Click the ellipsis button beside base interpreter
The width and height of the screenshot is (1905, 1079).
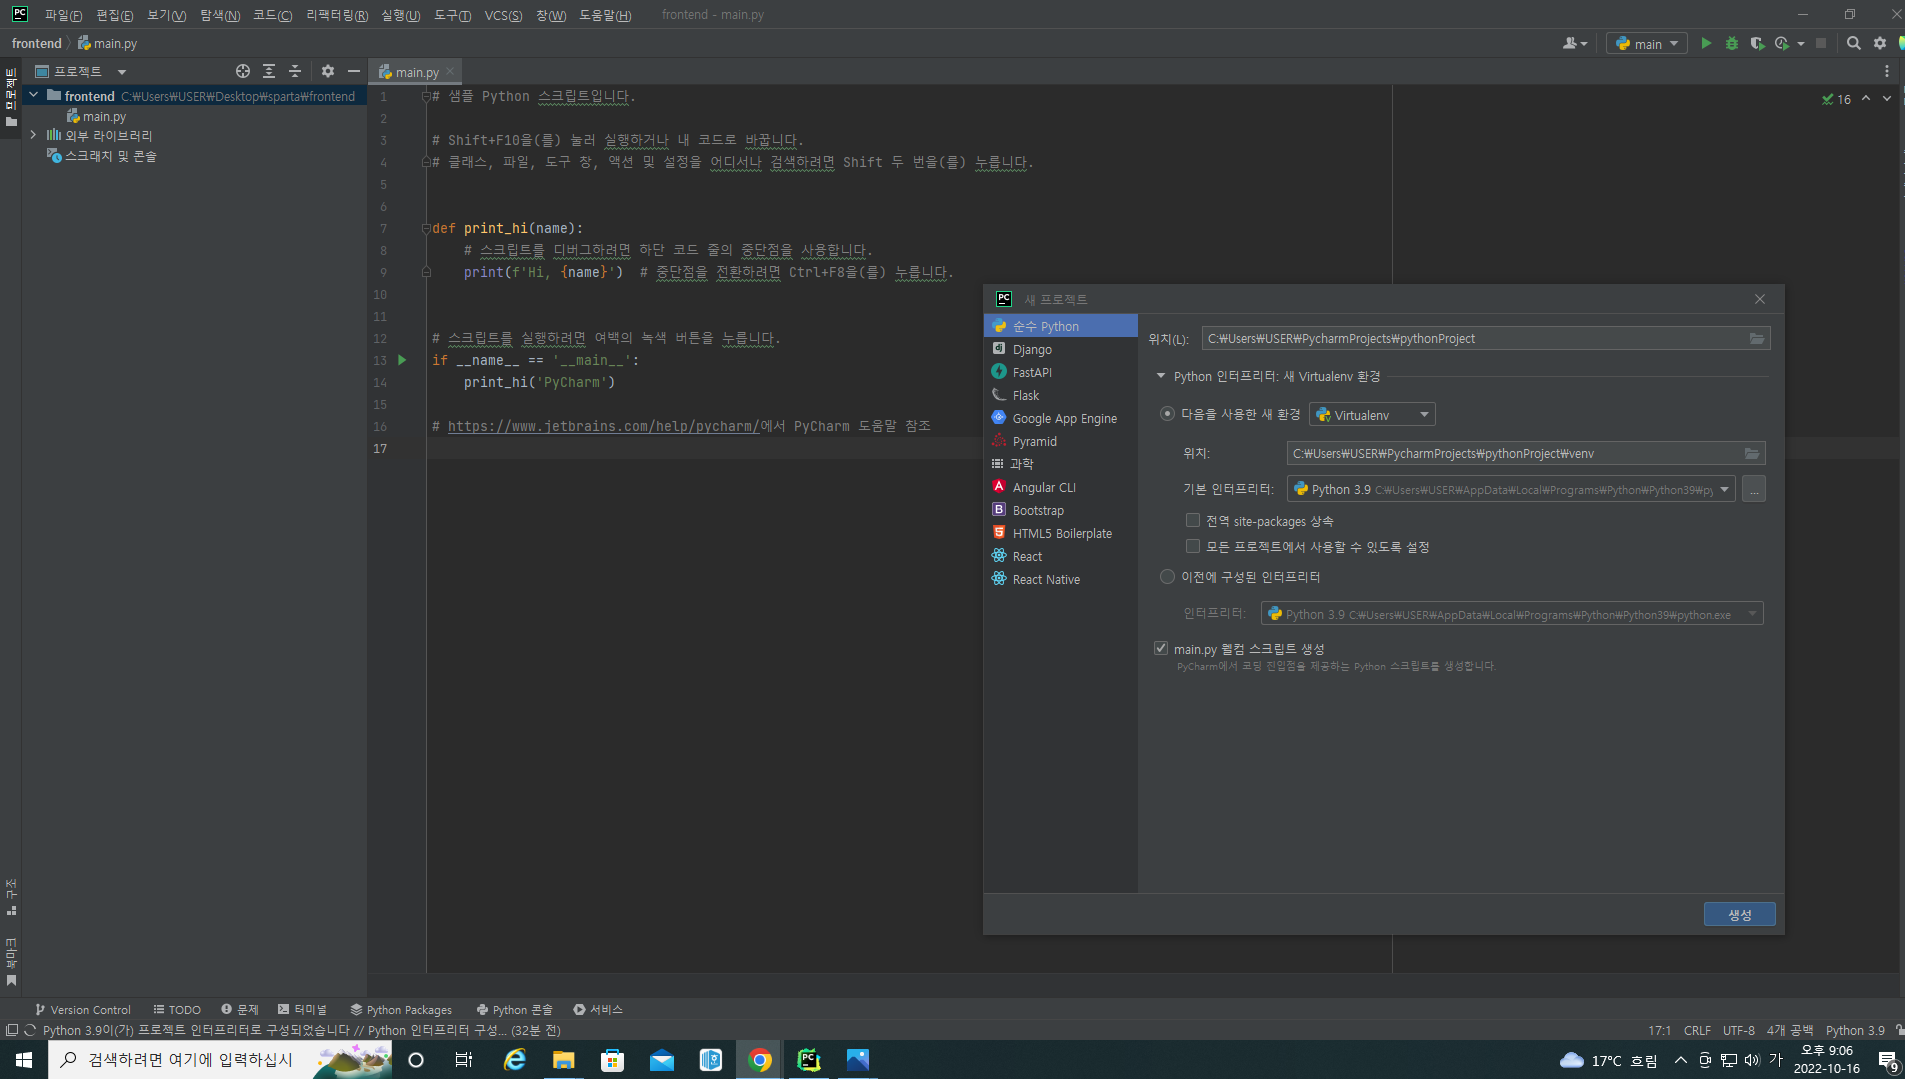tap(1754, 489)
